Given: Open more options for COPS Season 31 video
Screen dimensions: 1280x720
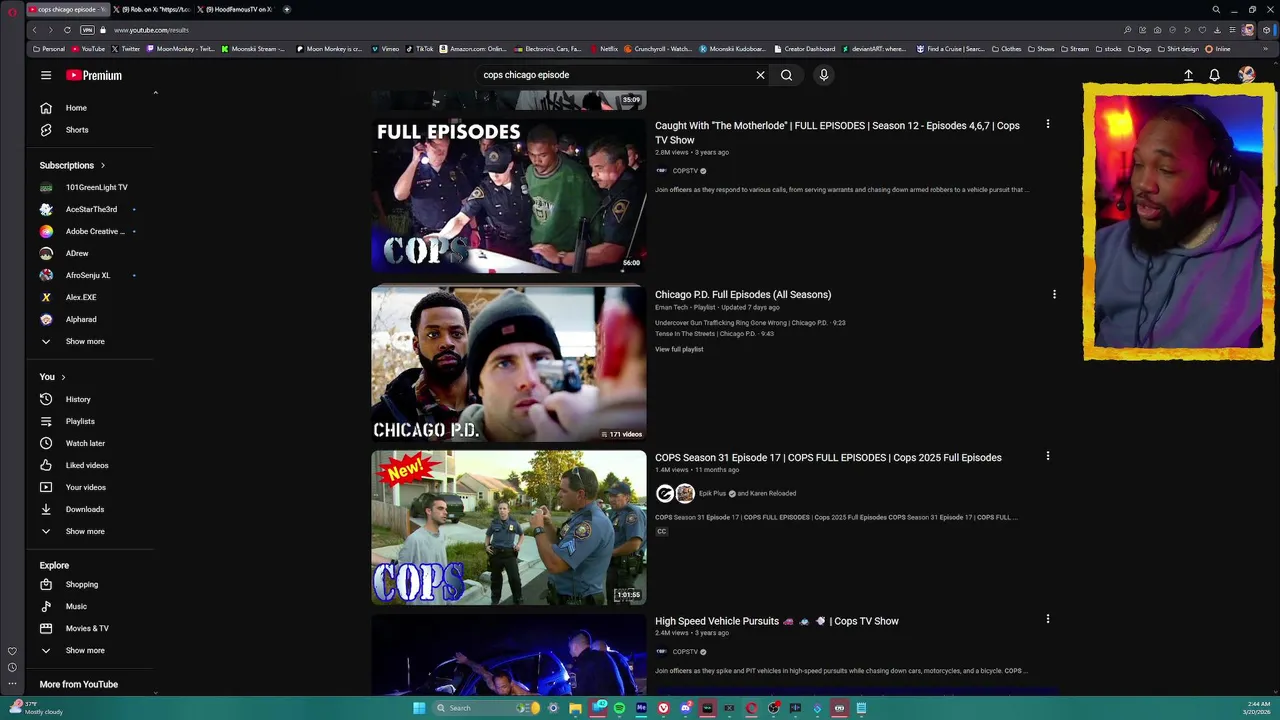Looking at the screenshot, I should pyautogui.click(x=1047, y=456).
